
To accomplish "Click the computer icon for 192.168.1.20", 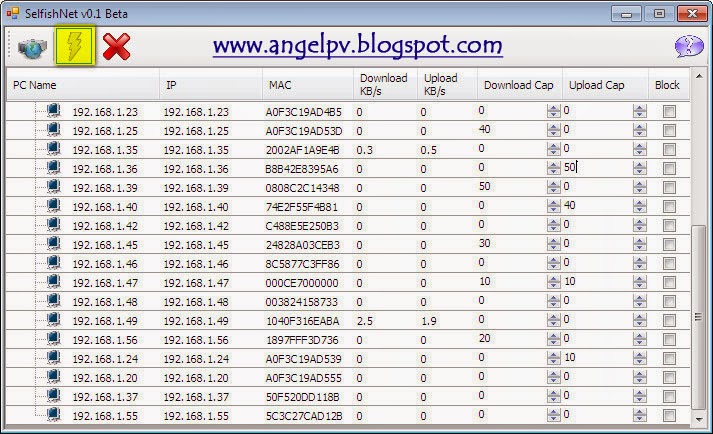I will 54,377.
